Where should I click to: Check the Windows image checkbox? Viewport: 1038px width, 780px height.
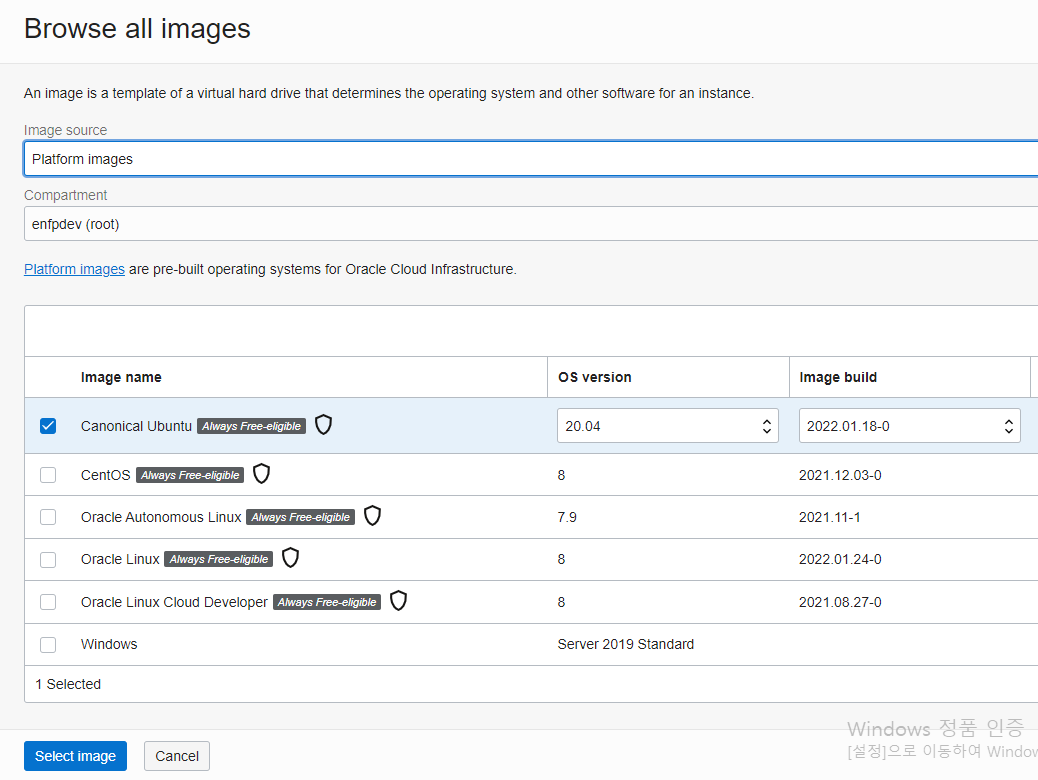tap(48, 644)
